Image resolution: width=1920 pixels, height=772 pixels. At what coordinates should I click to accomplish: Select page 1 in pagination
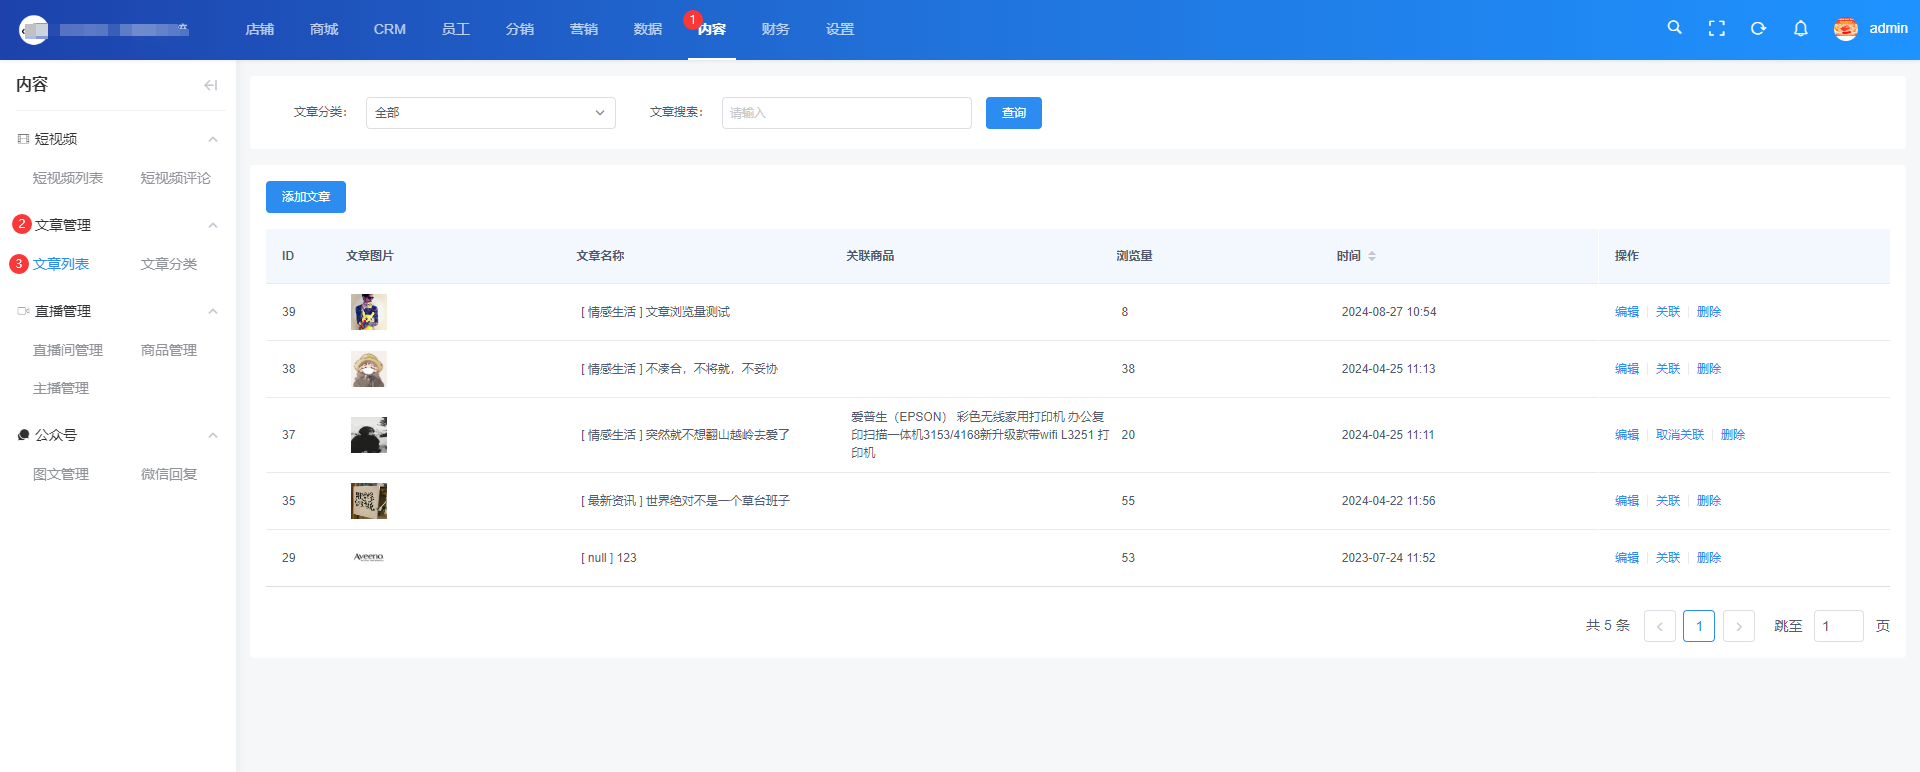[x=1699, y=626]
